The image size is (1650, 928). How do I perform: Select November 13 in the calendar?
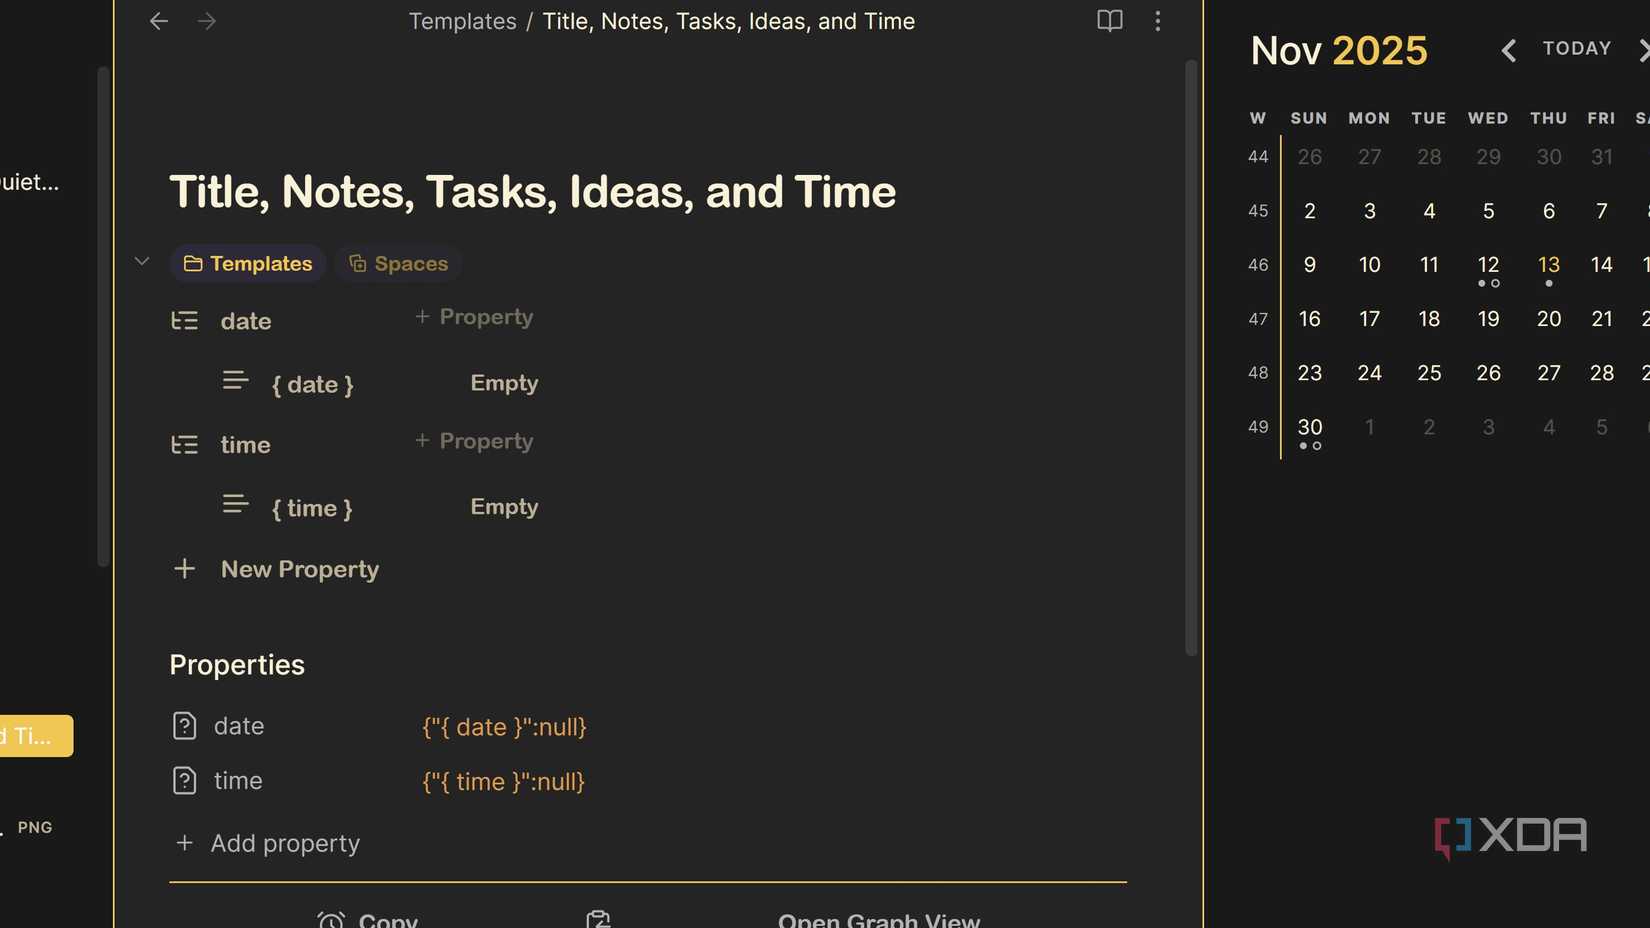pos(1548,264)
